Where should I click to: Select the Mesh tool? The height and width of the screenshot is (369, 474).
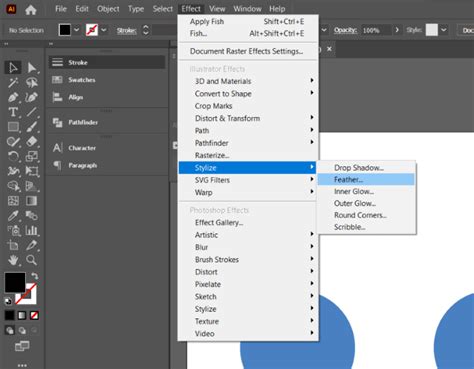13,201
